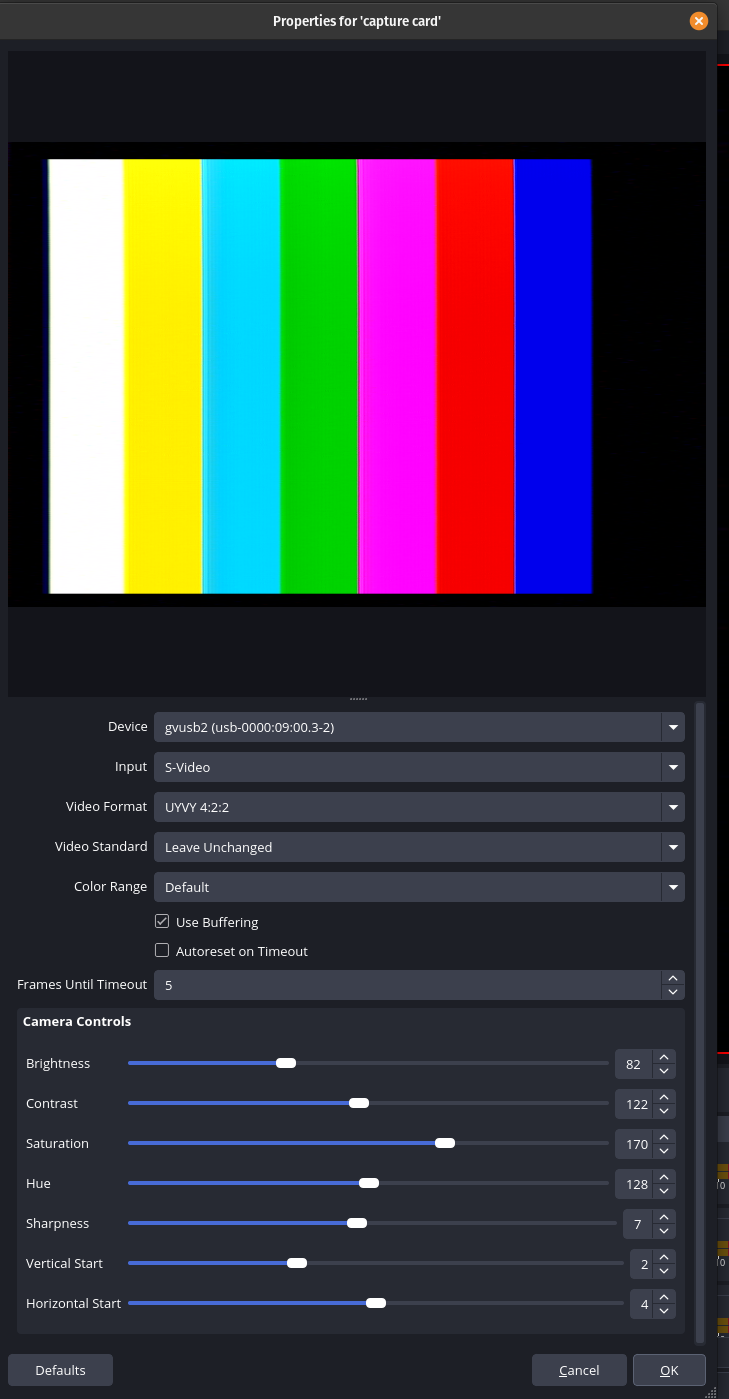Increase Sharpness value with up arrow
This screenshot has width=729, height=1399.
pyautogui.click(x=664, y=1217)
